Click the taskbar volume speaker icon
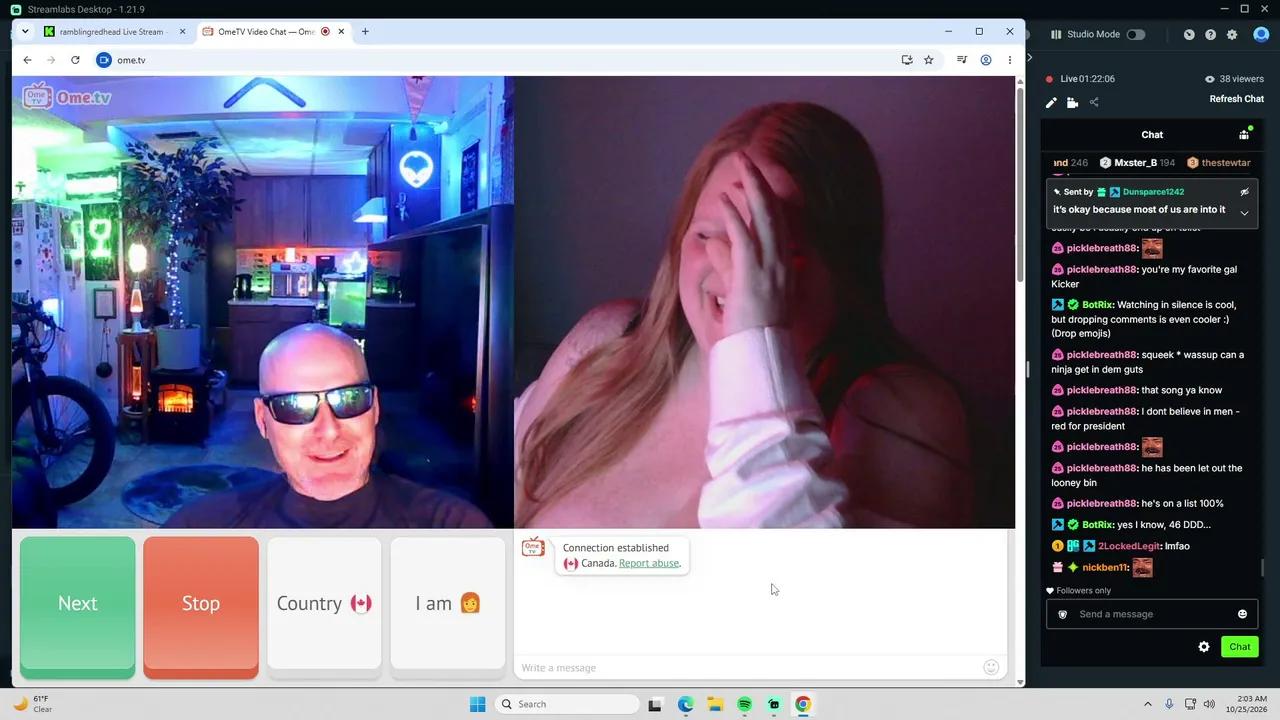The width and height of the screenshot is (1280, 720). (1209, 704)
